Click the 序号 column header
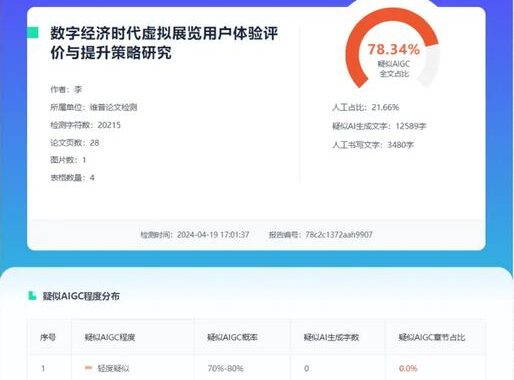 [48, 337]
